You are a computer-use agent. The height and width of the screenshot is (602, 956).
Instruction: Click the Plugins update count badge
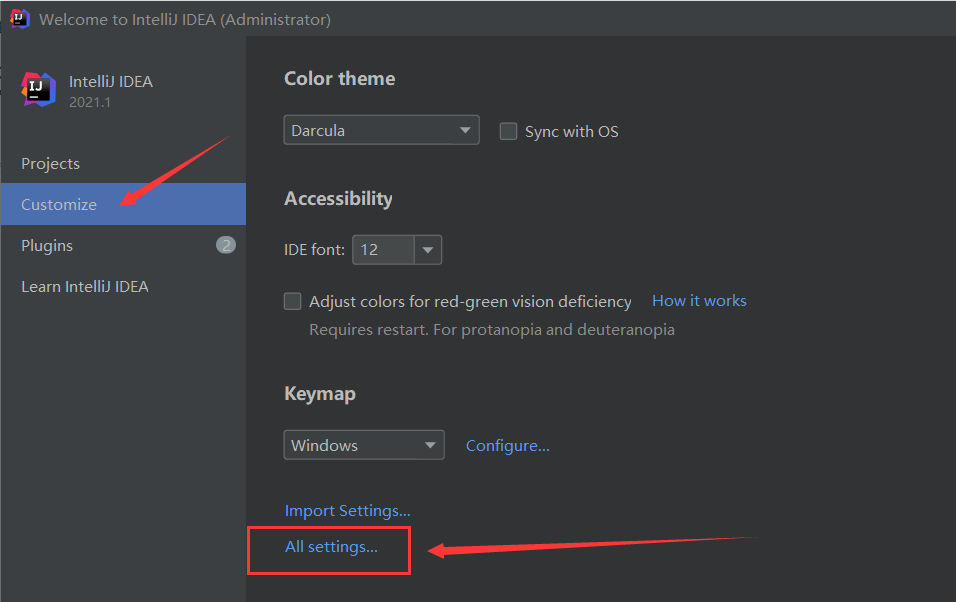(x=226, y=245)
